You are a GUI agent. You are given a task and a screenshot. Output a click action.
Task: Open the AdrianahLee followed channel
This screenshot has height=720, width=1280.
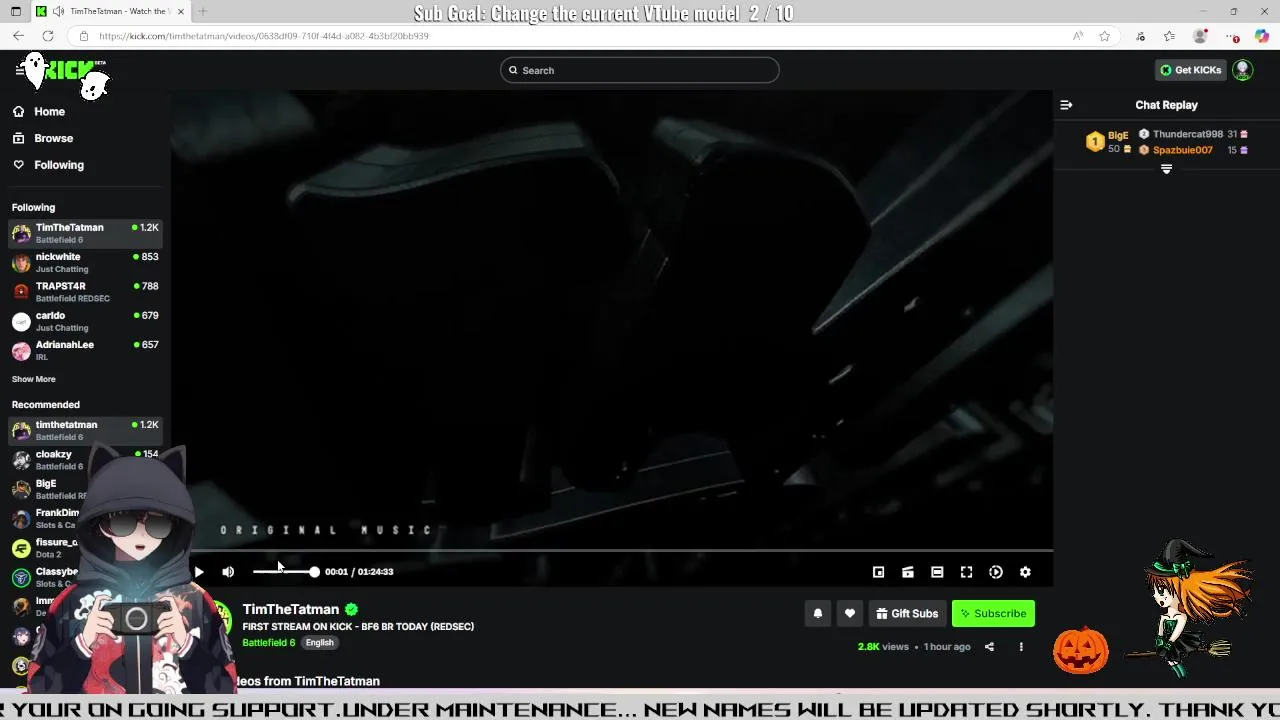coord(85,350)
